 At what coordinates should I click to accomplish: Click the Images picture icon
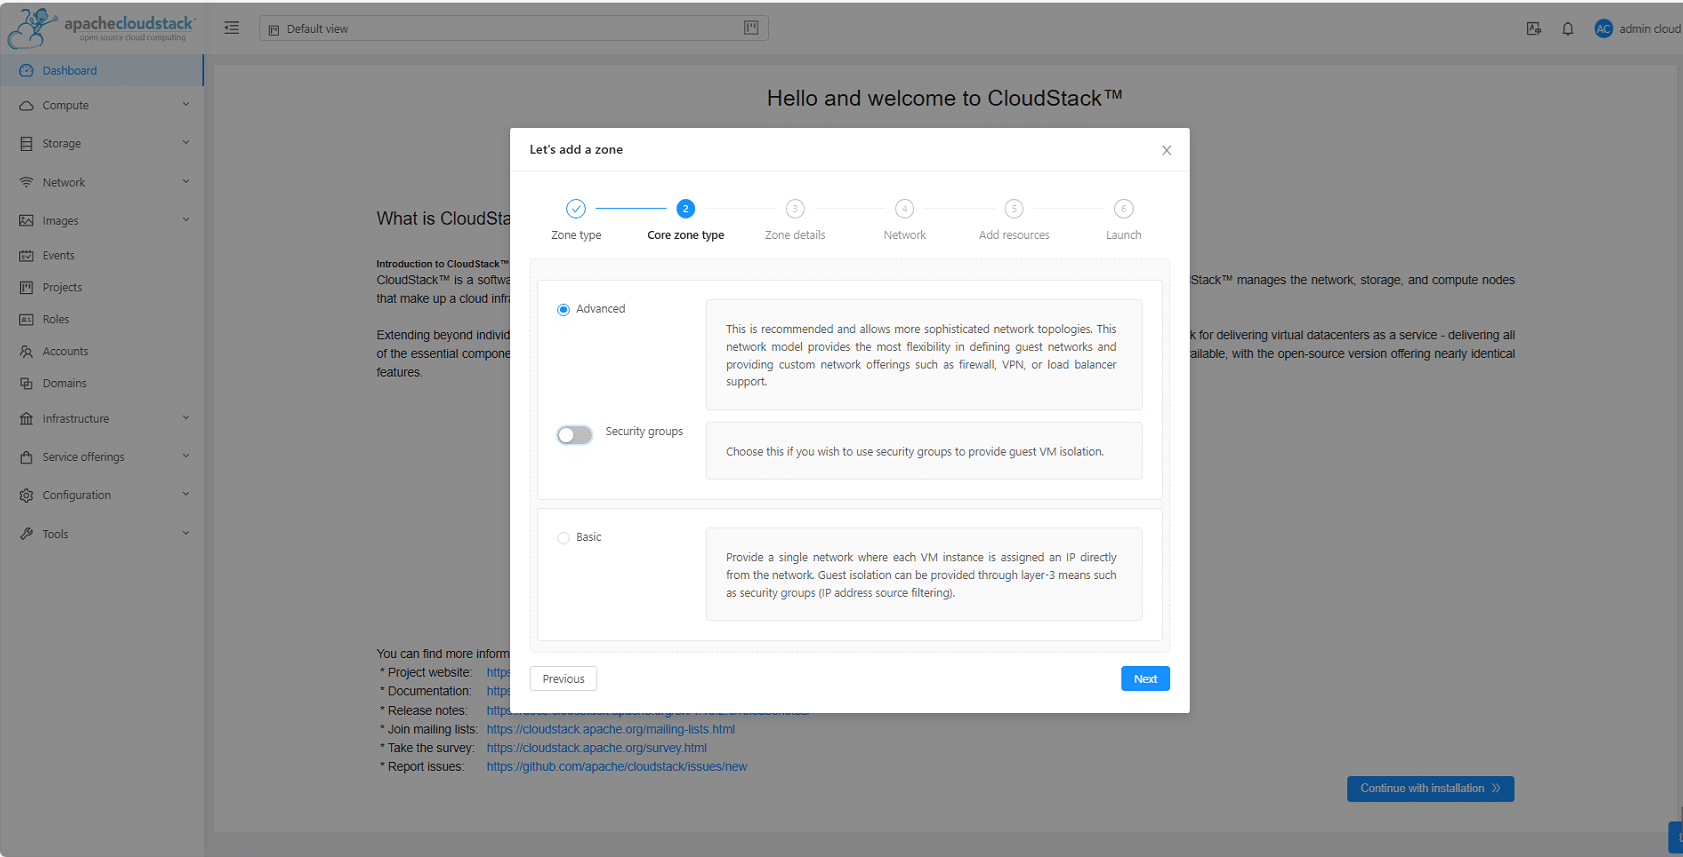[26, 221]
